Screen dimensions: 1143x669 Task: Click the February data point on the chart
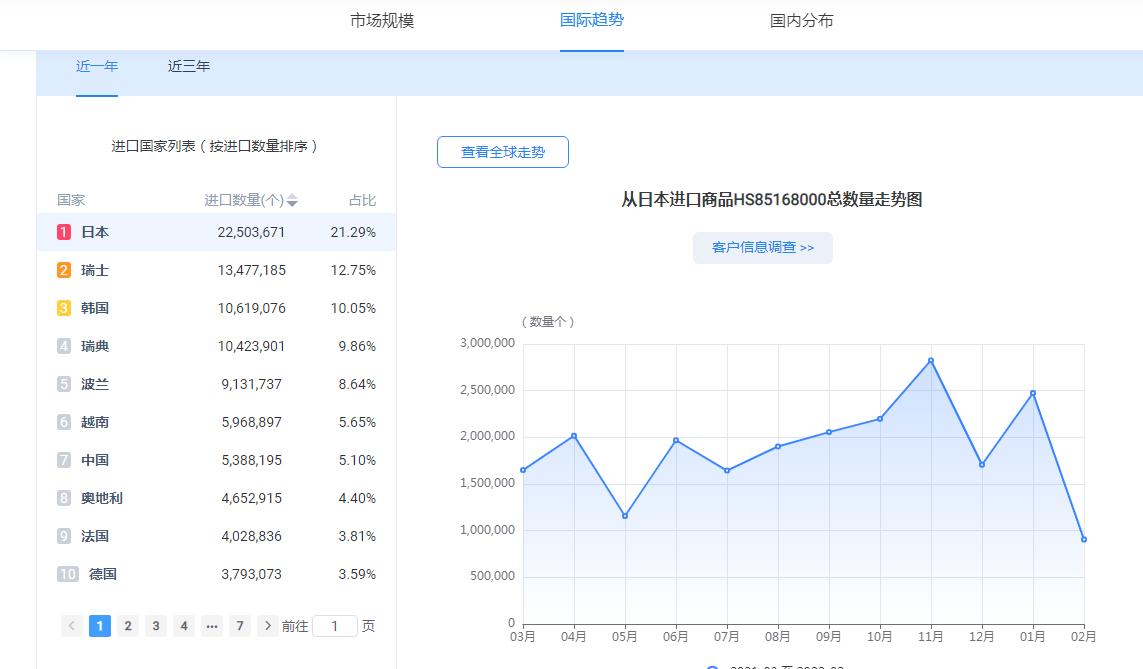click(1083, 538)
